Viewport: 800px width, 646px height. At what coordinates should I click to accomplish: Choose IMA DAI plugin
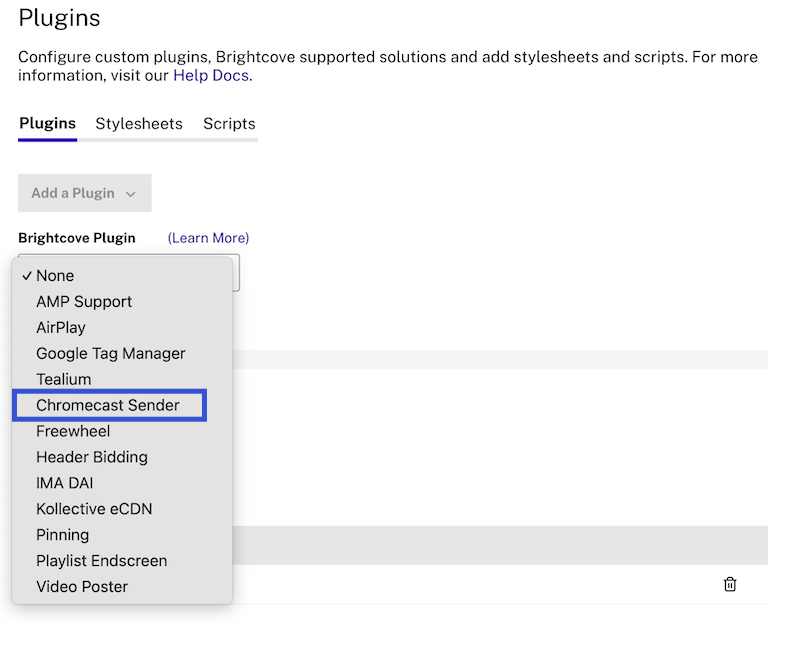[x=65, y=483]
